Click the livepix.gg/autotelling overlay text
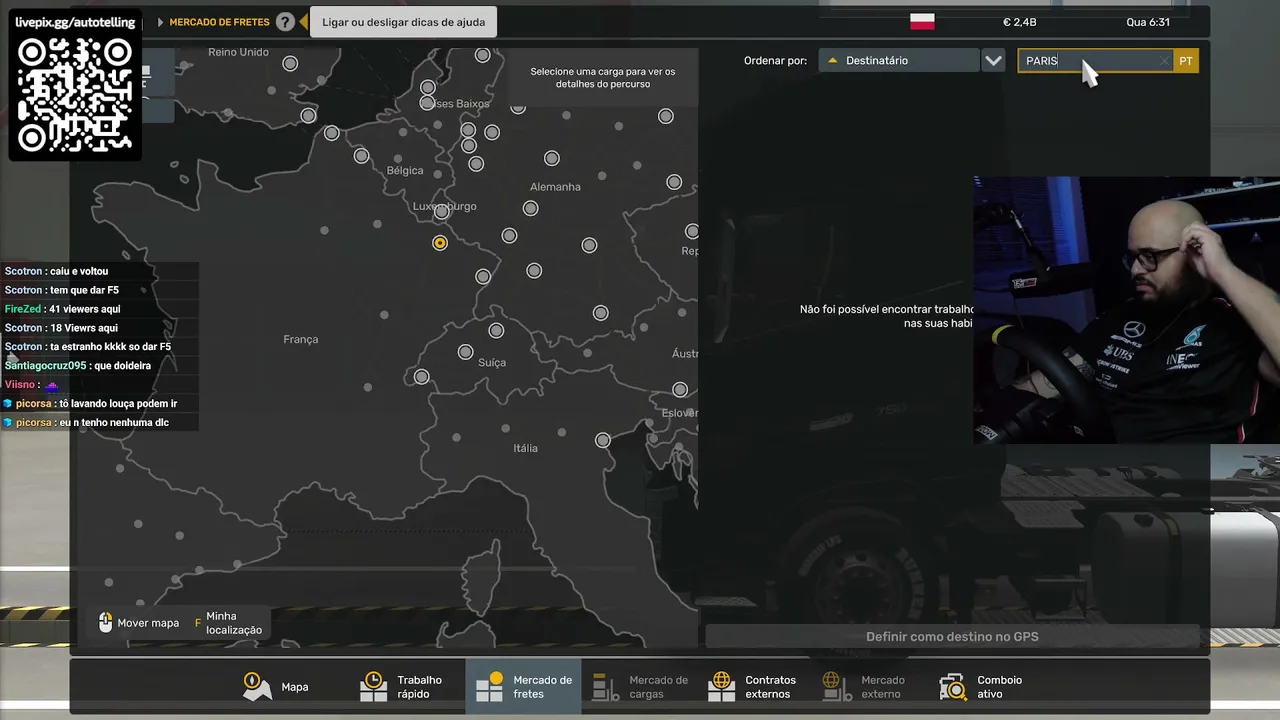Viewport: 1280px width, 720px height. [75, 21]
